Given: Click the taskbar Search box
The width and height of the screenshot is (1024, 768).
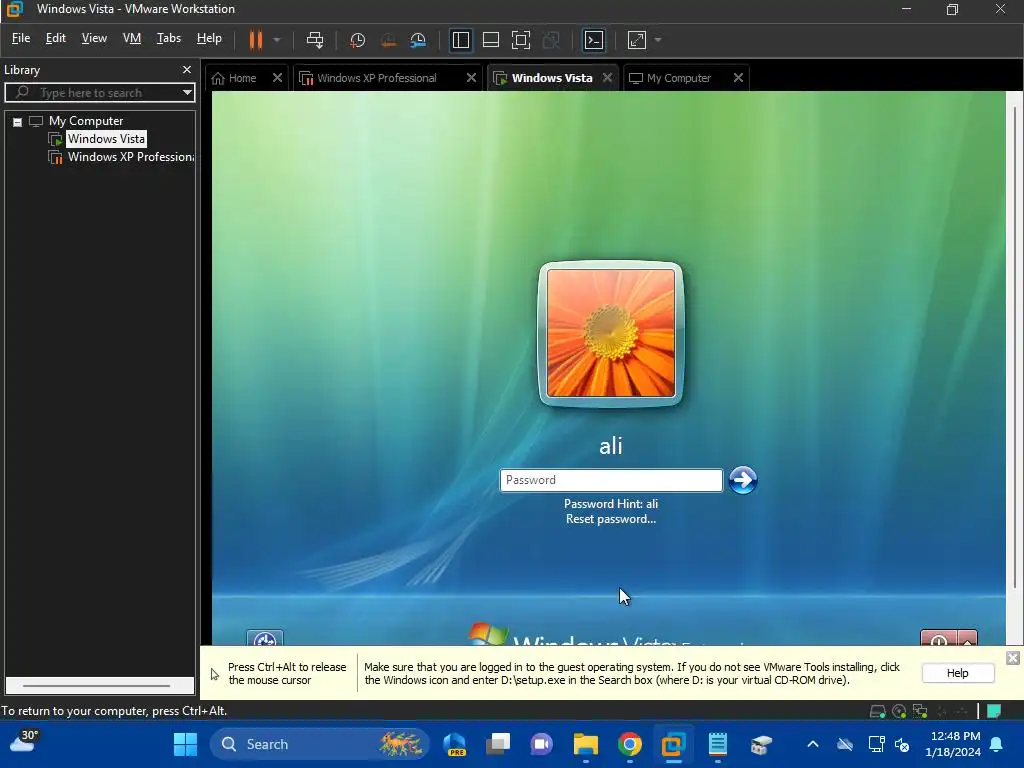Looking at the screenshot, I should [319, 744].
